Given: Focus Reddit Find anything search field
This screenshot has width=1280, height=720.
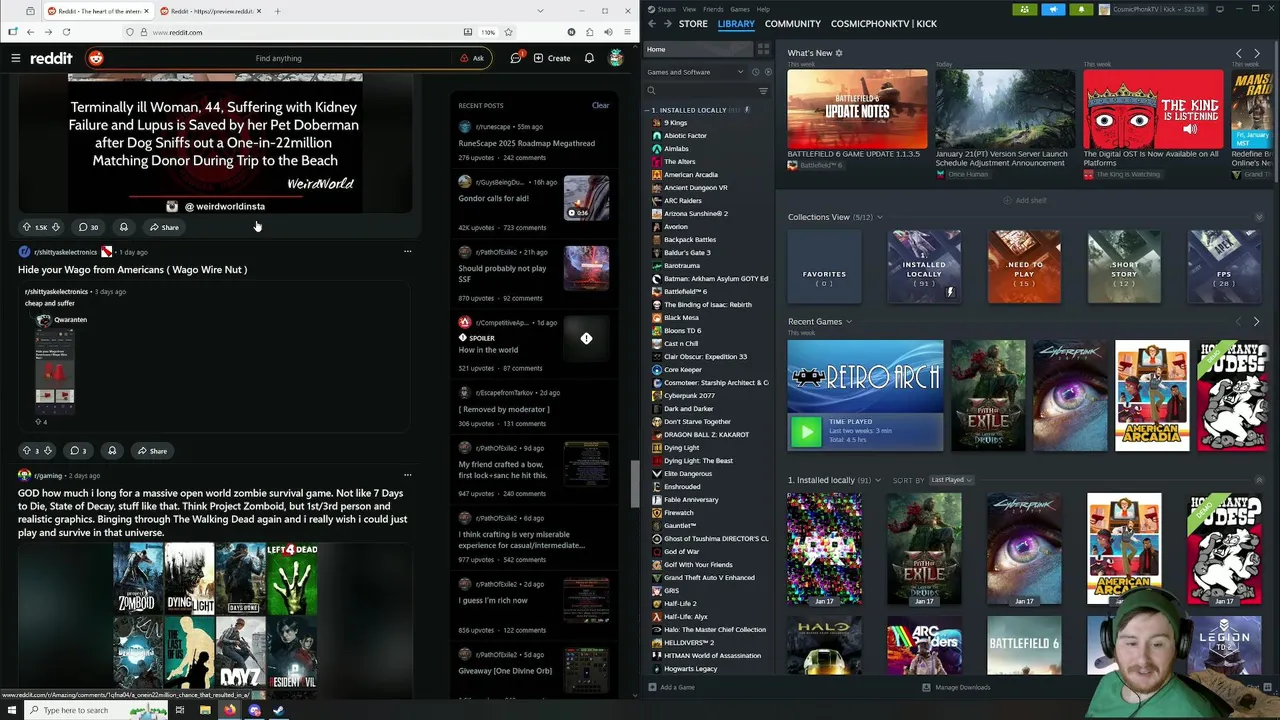Looking at the screenshot, I should pyautogui.click(x=278, y=58).
